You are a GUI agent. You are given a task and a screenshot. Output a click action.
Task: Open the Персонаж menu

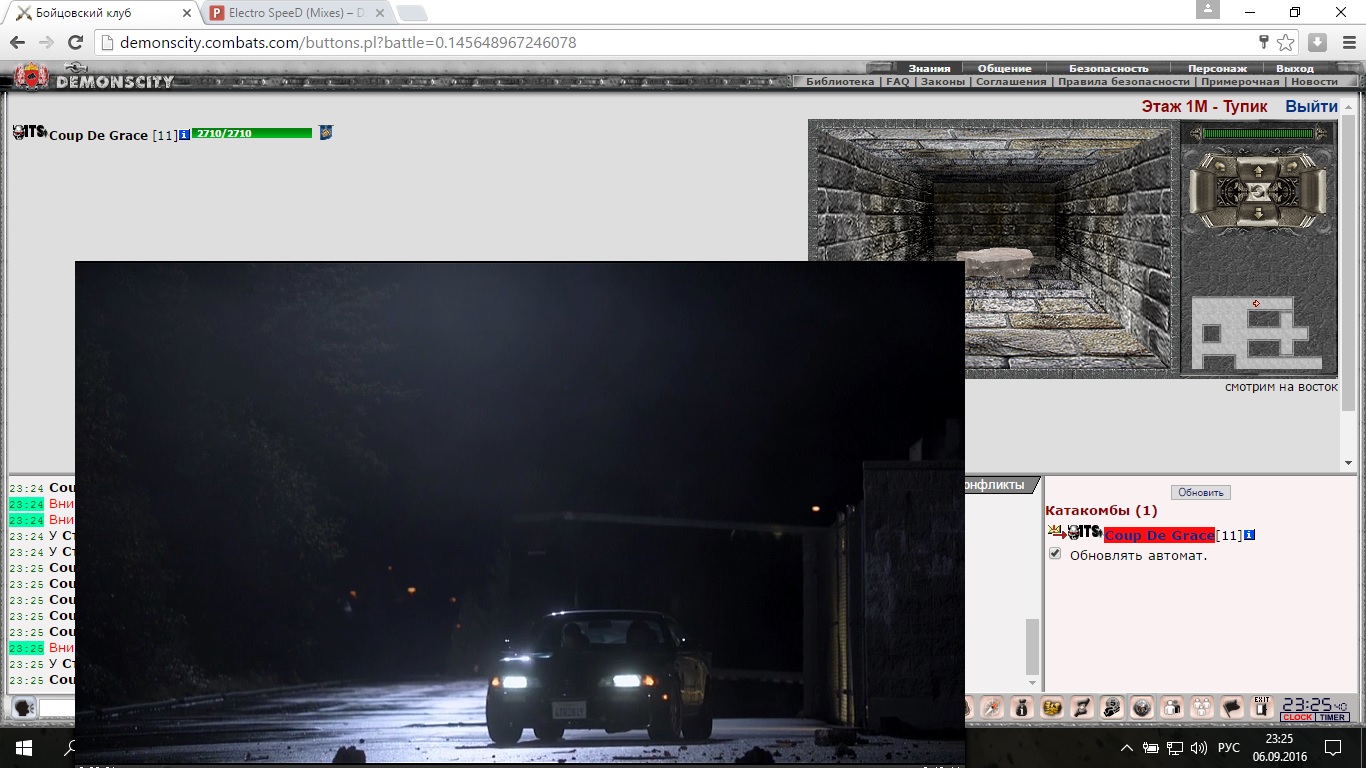pos(1217,68)
